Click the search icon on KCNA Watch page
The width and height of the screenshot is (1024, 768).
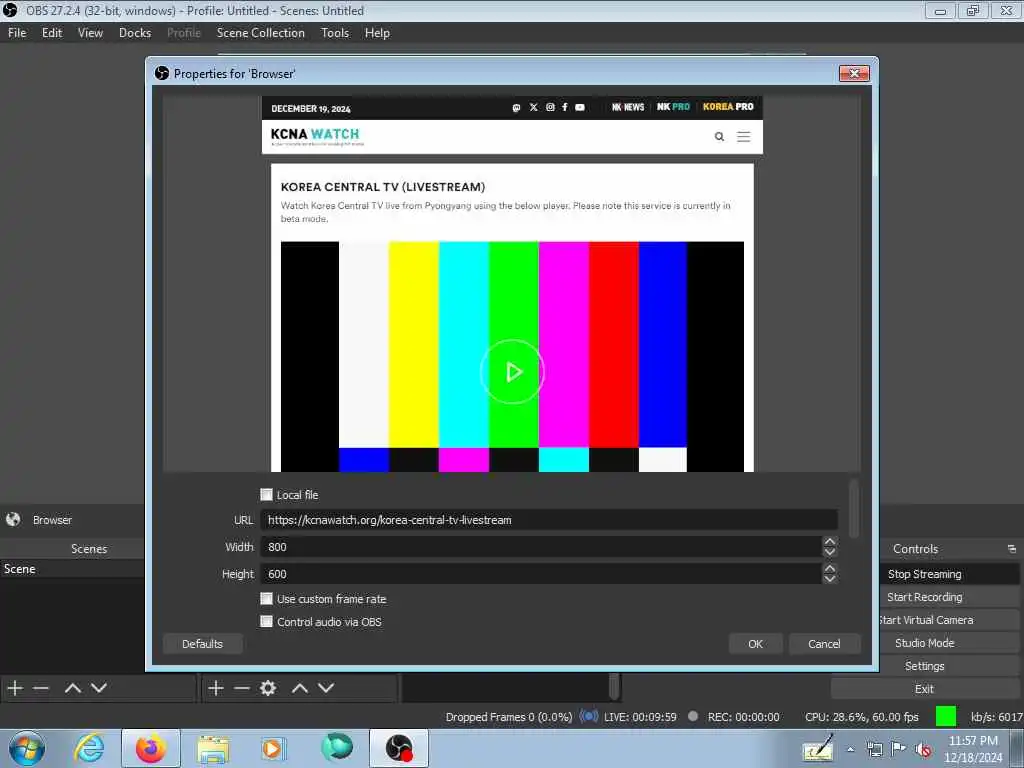(719, 136)
